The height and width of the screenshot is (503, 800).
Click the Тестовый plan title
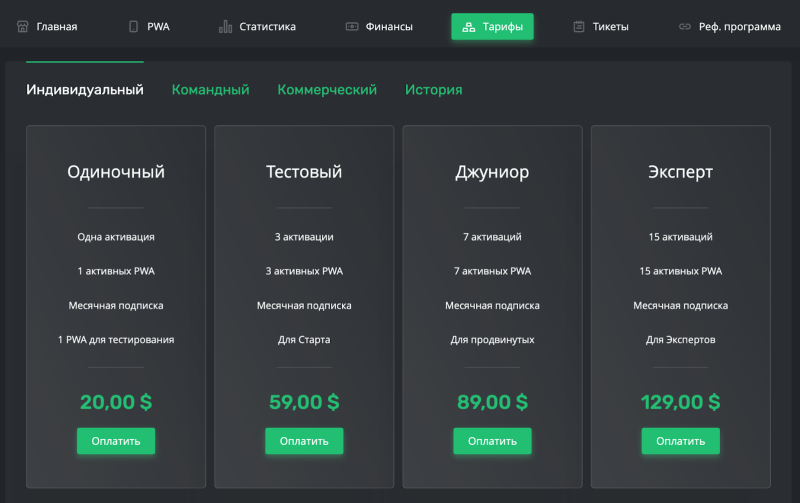(304, 172)
